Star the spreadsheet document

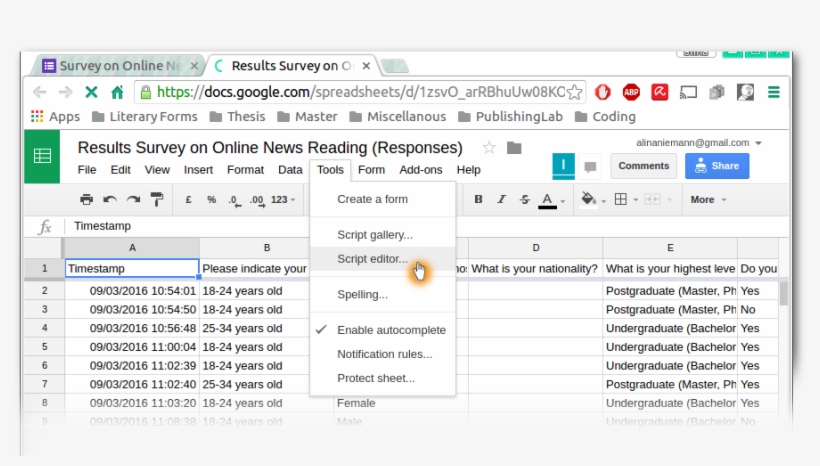(489, 148)
